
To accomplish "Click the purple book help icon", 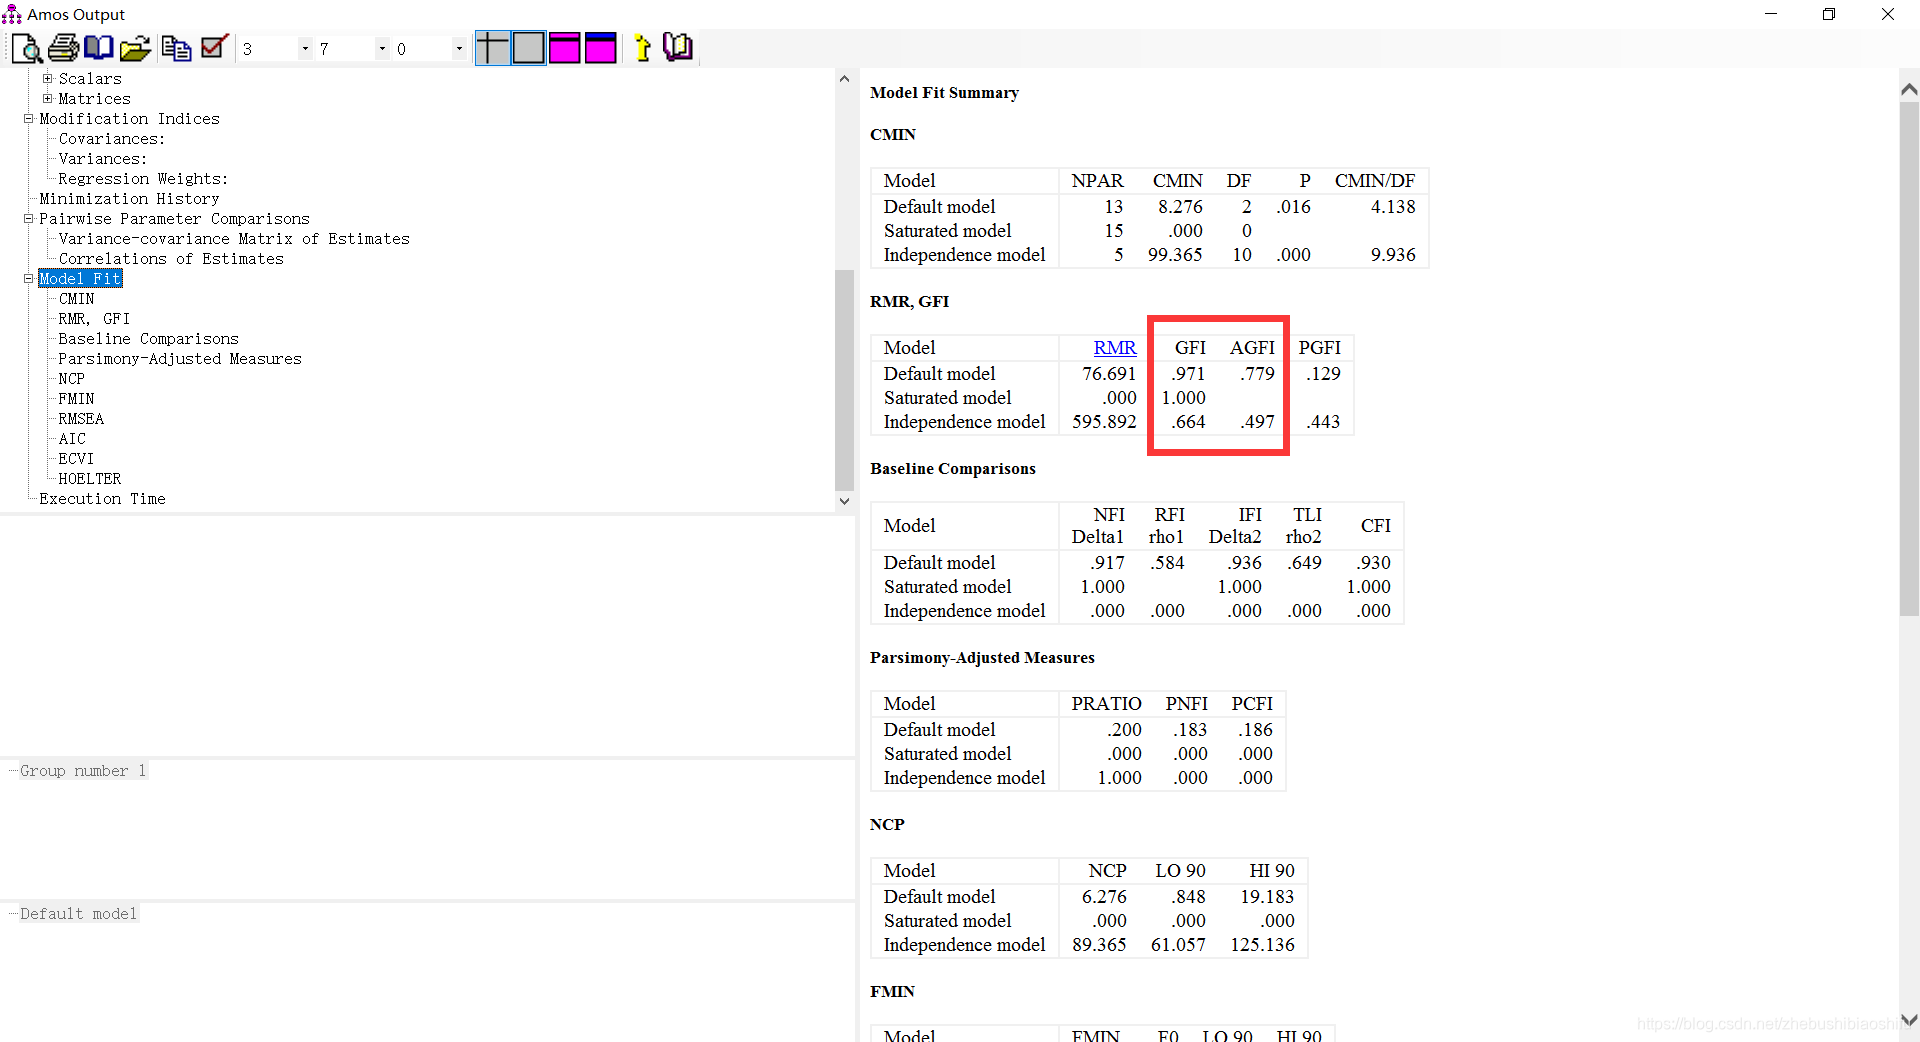I will (x=678, y=47).
